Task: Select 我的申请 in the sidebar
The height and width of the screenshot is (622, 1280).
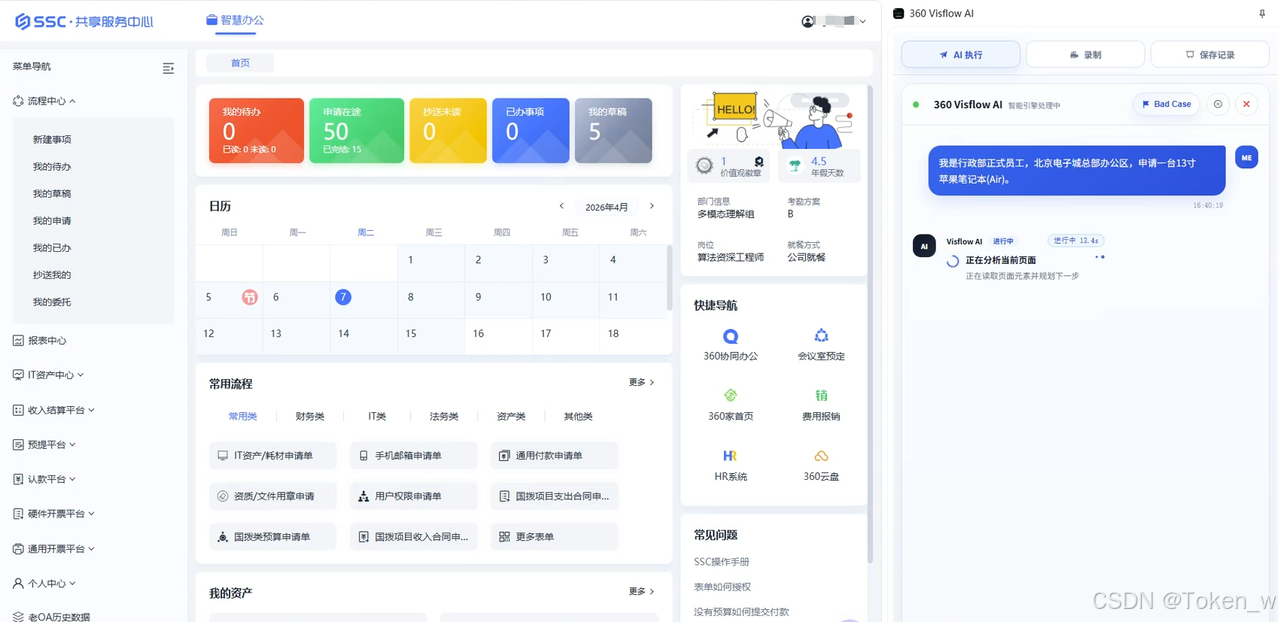Action: tap(52, 220)
